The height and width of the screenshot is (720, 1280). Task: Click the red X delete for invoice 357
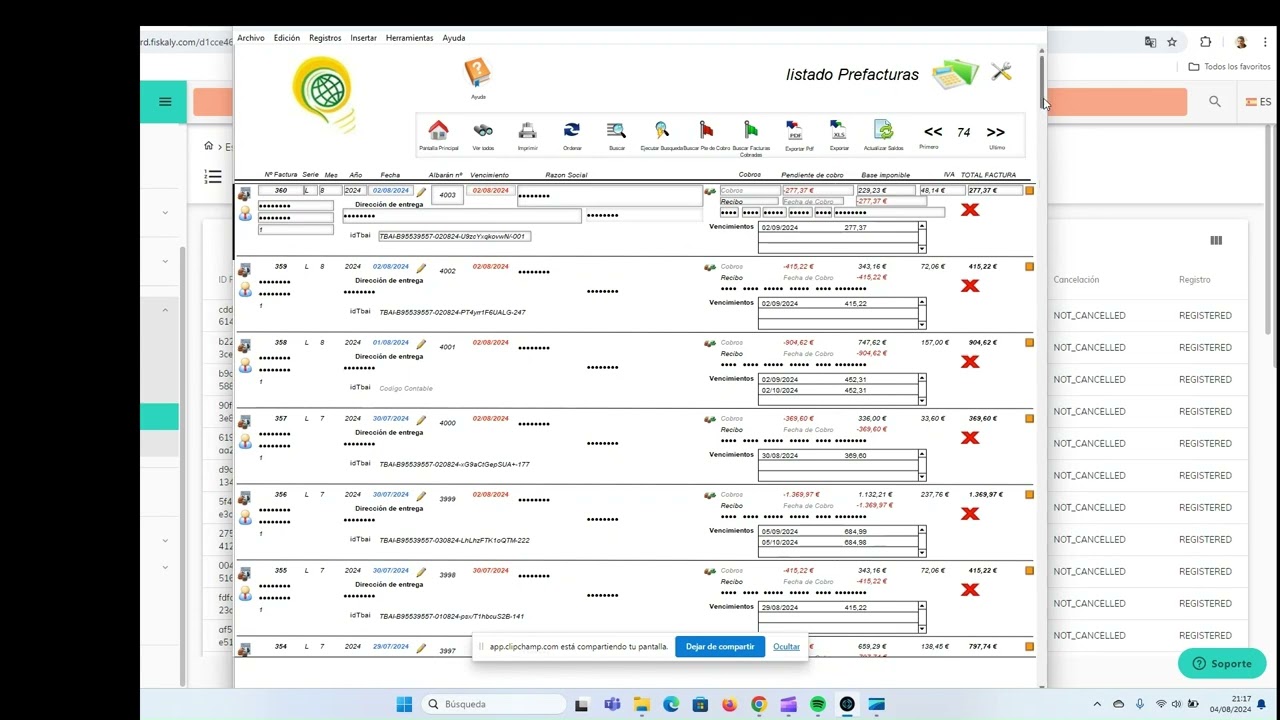click(x=970, y=438)
